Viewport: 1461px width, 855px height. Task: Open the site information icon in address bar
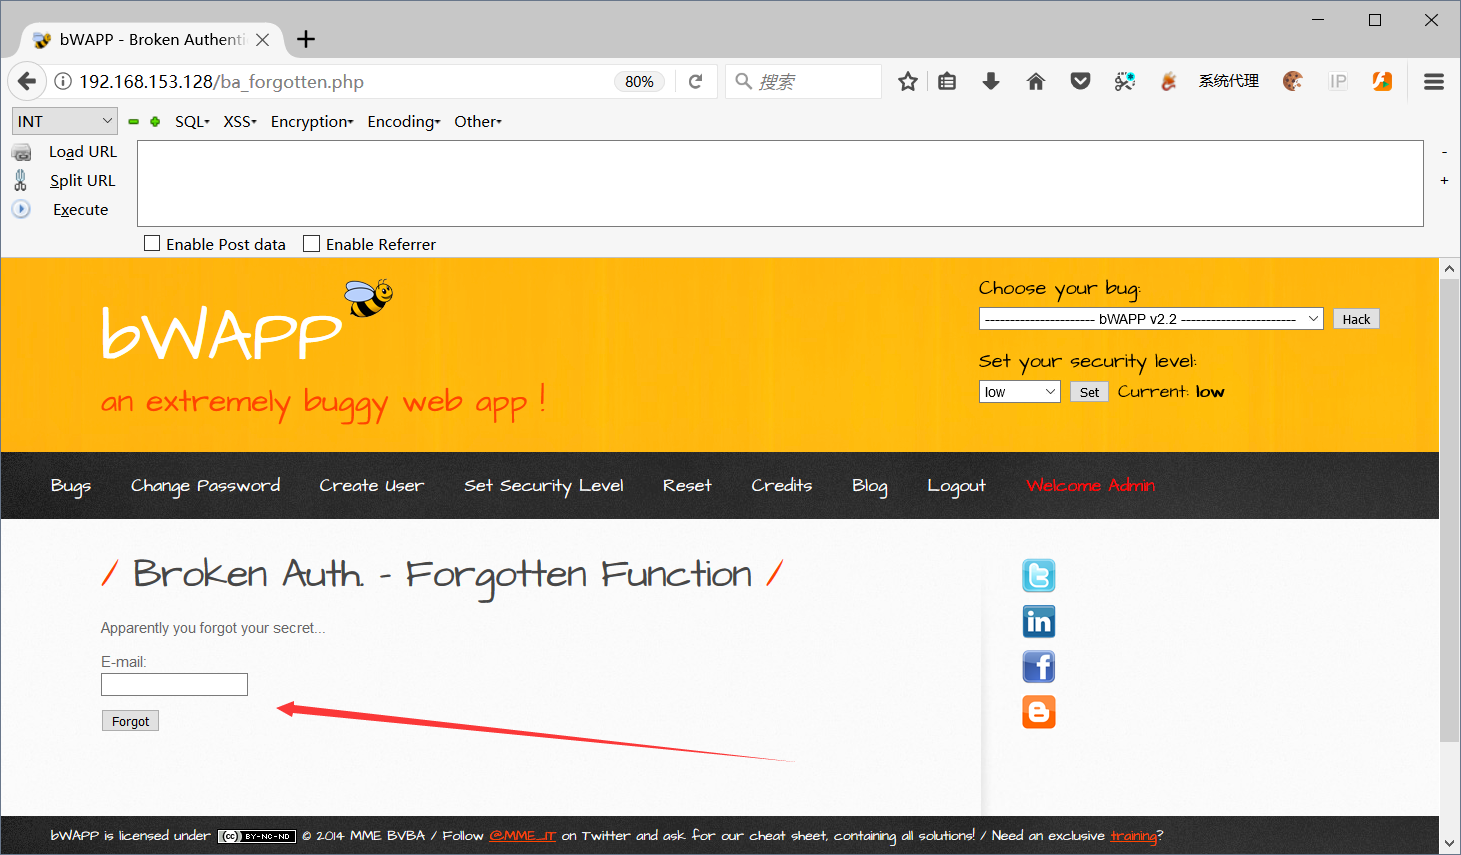pos(62,82)
